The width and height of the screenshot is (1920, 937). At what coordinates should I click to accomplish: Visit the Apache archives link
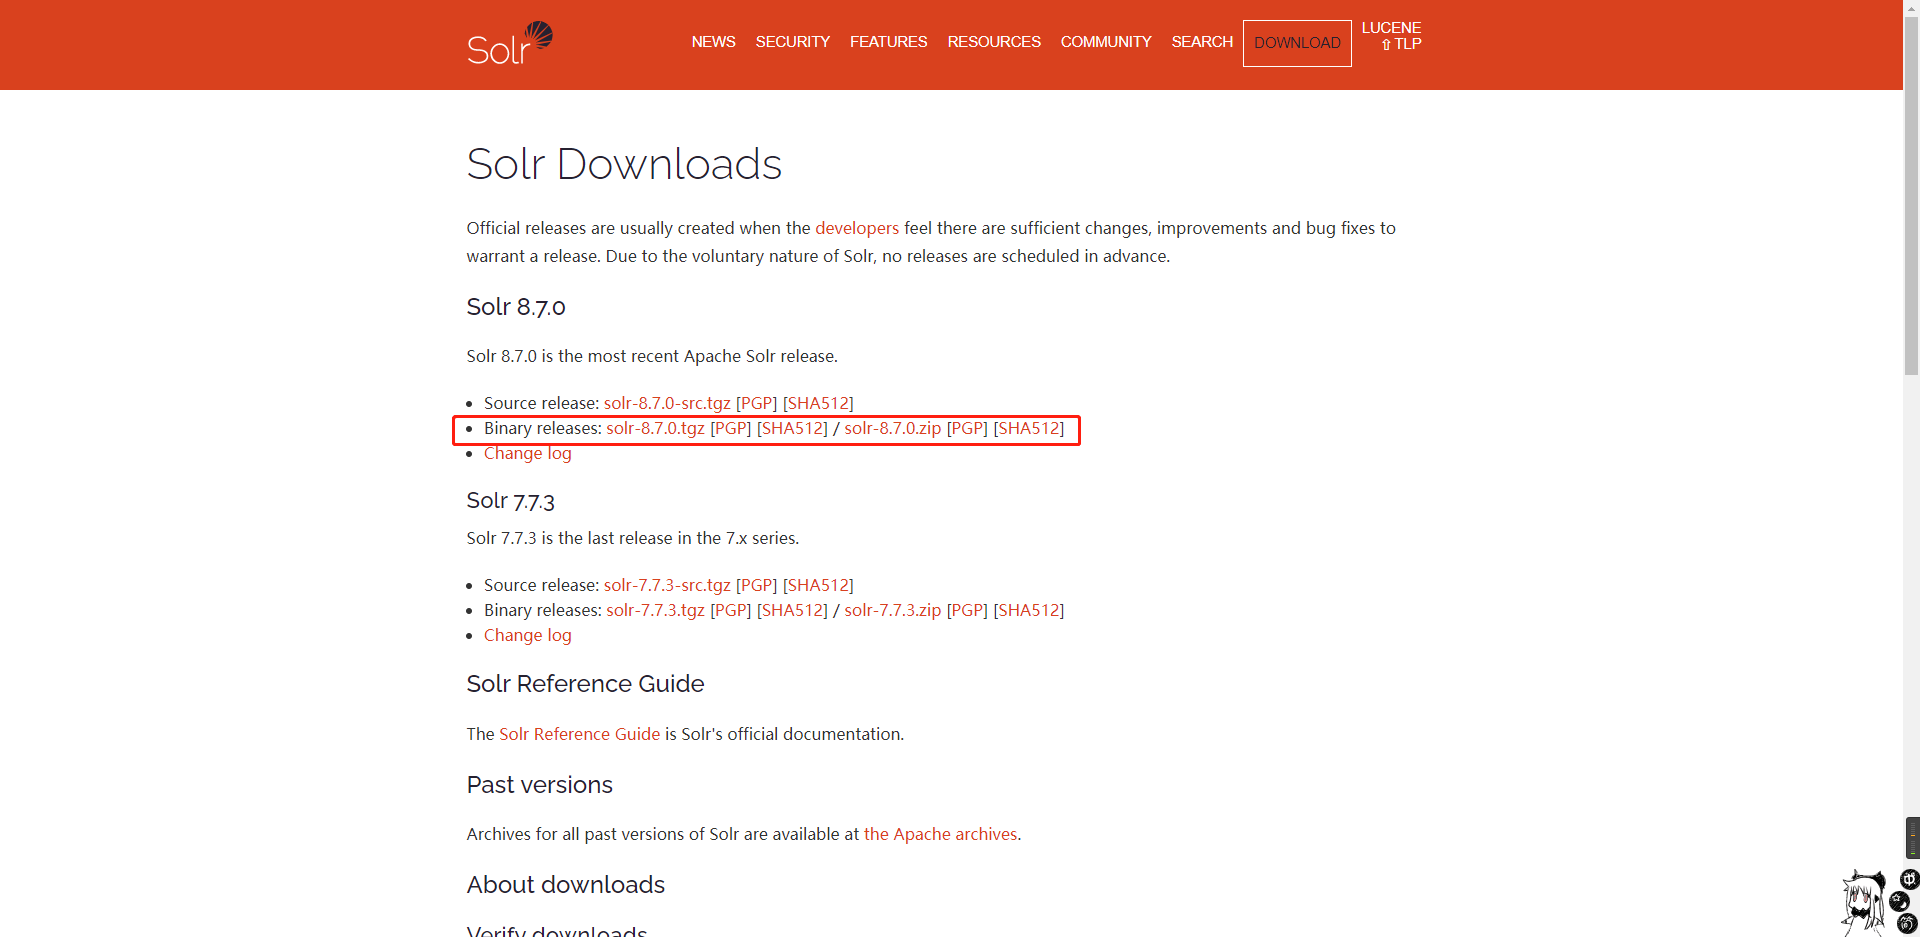coord(940,834)
